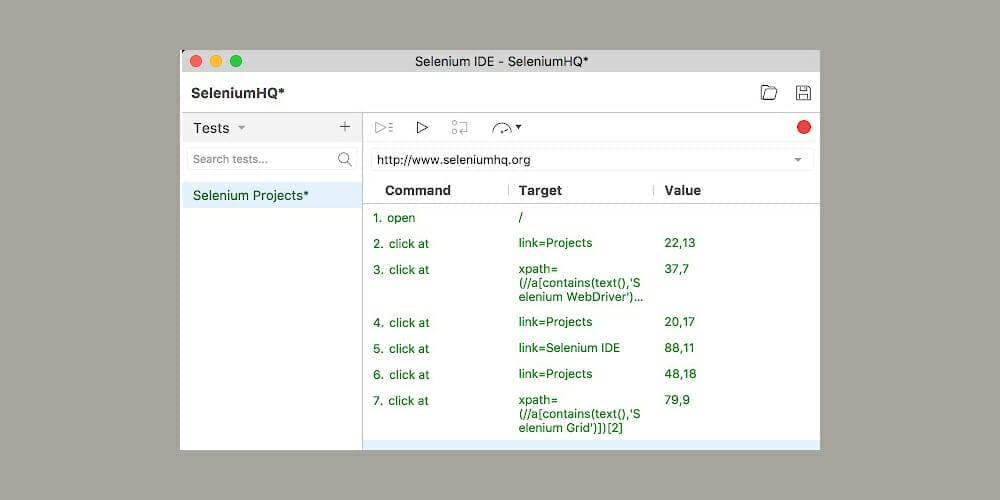Click the Selenium WebDriver xpath target
Screen dimensions: 1000x500
click(x=580, y=283)
